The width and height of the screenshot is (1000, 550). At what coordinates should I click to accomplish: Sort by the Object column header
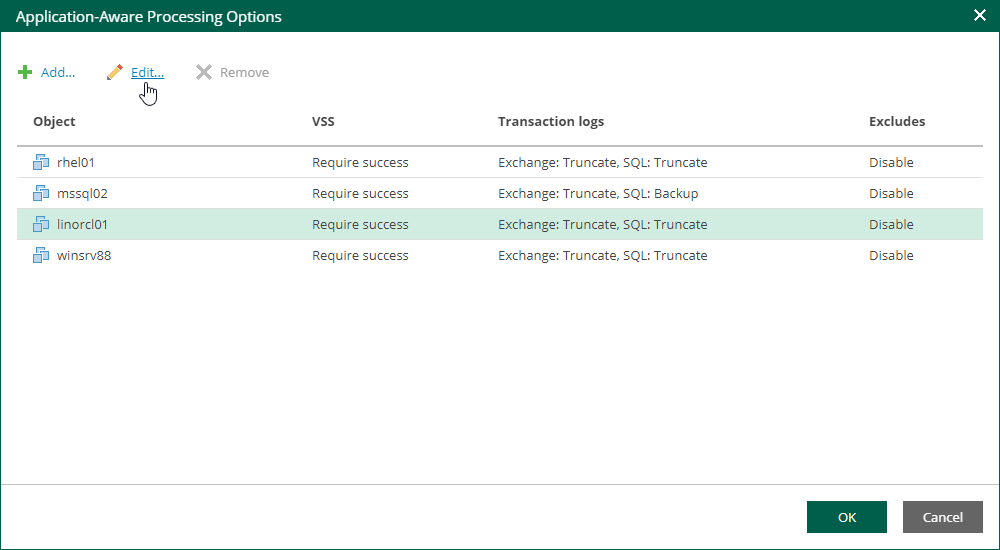click(54, 122)
